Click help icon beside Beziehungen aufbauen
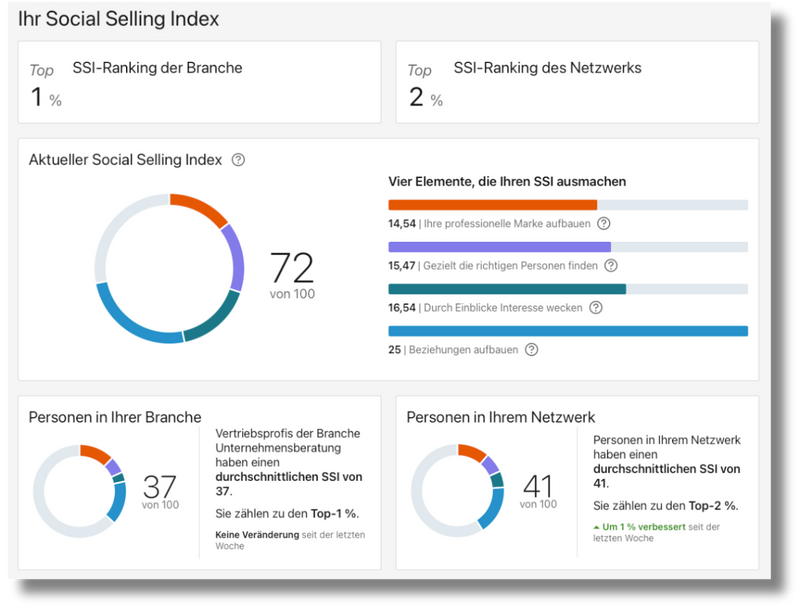This screenshot has height=609, width=805. click(532, 350)
